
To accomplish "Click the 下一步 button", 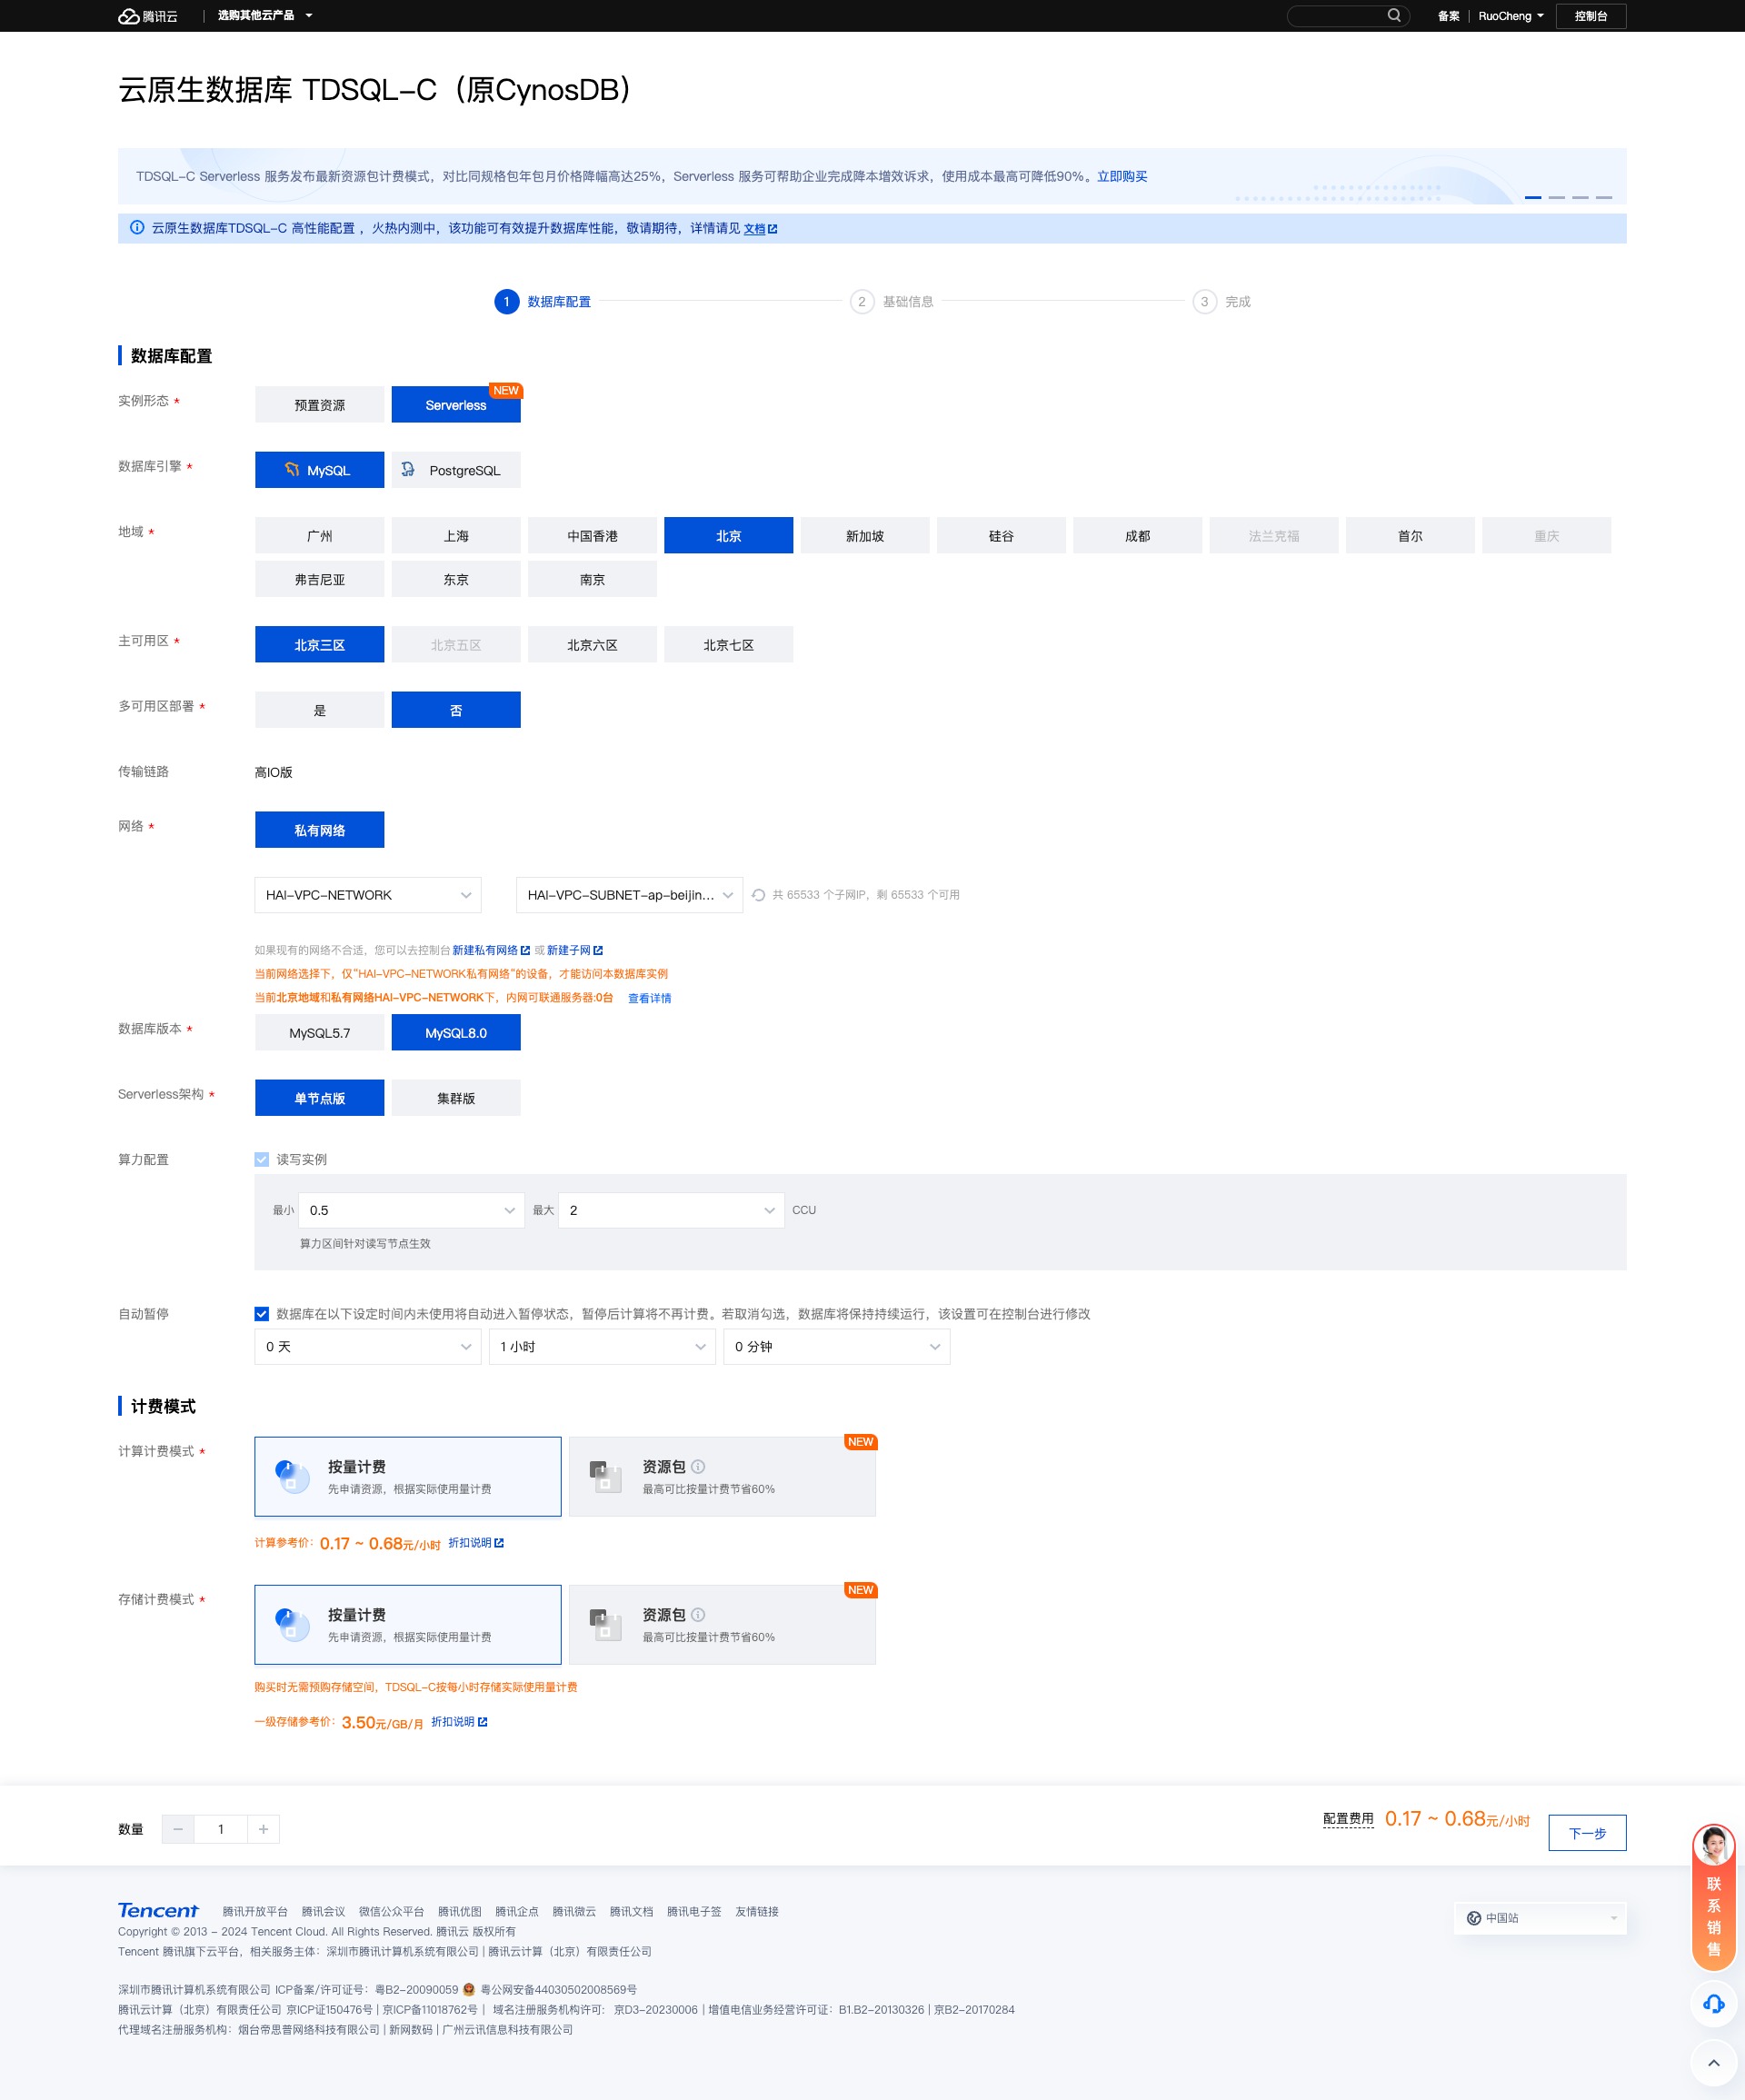I will coord(1586,1833).
